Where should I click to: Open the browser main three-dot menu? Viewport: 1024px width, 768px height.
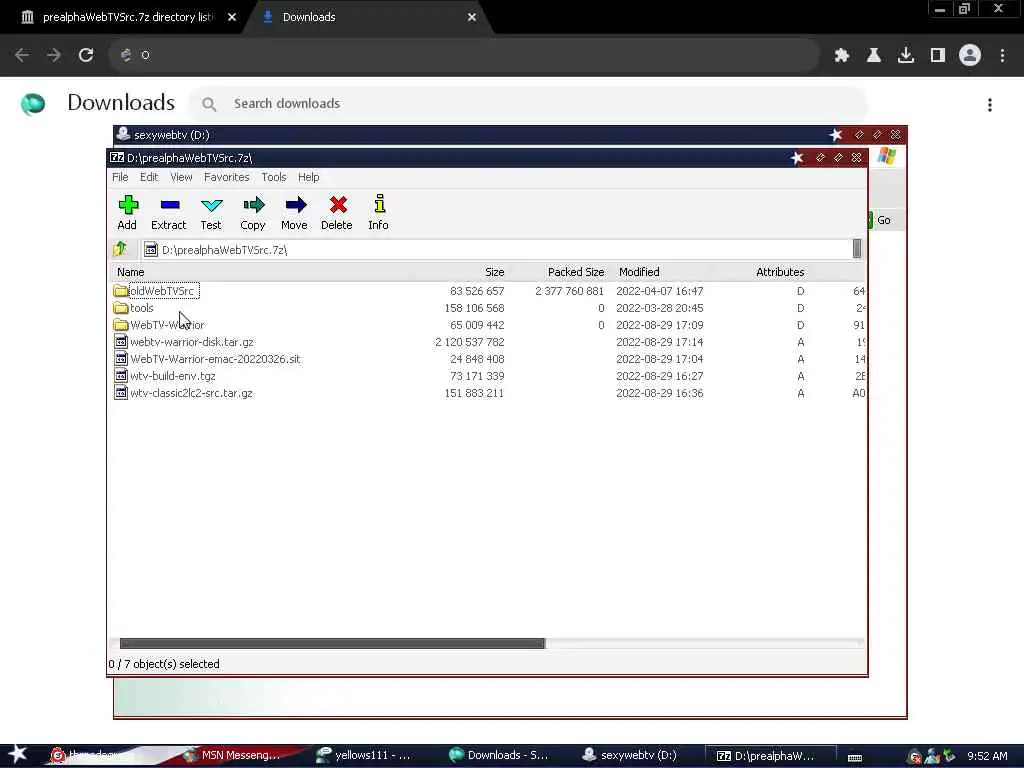1002,55
